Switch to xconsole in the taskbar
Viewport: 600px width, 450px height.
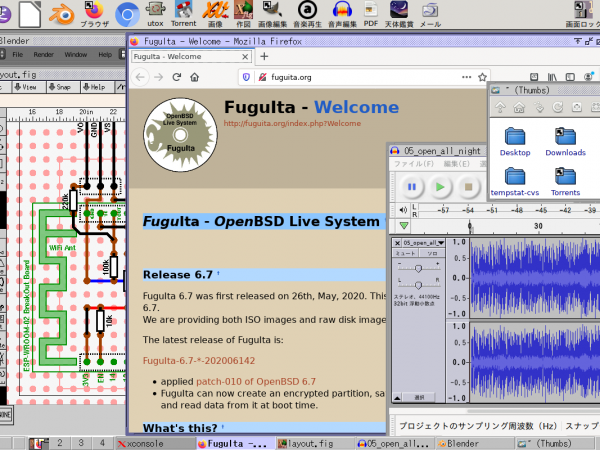[155, 444]
